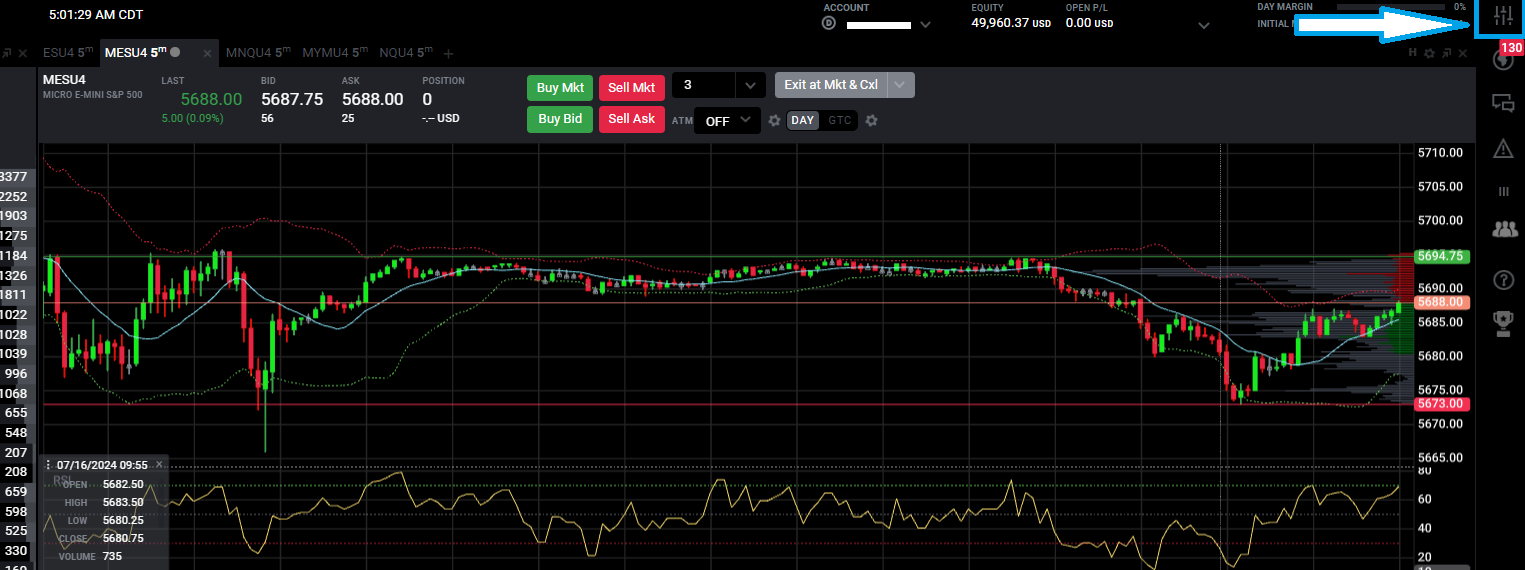Close the chart panel with X icon
The image size is (1525, 570).
[x=1461, y=53]
